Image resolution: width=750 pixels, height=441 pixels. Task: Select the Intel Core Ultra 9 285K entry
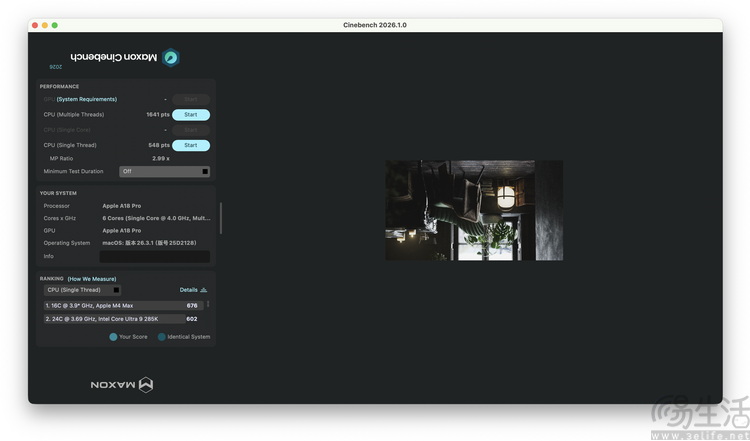tap(122, 319)
